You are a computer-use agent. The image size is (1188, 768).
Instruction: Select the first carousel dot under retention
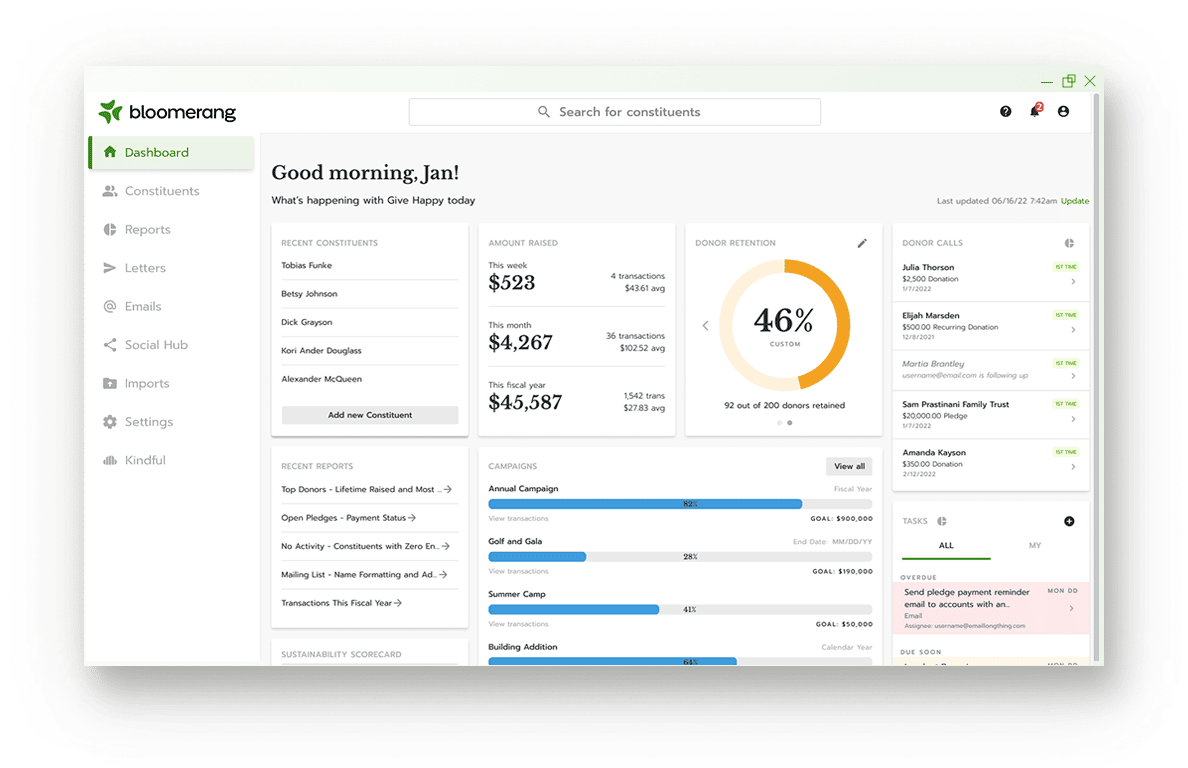pos(780,423)
